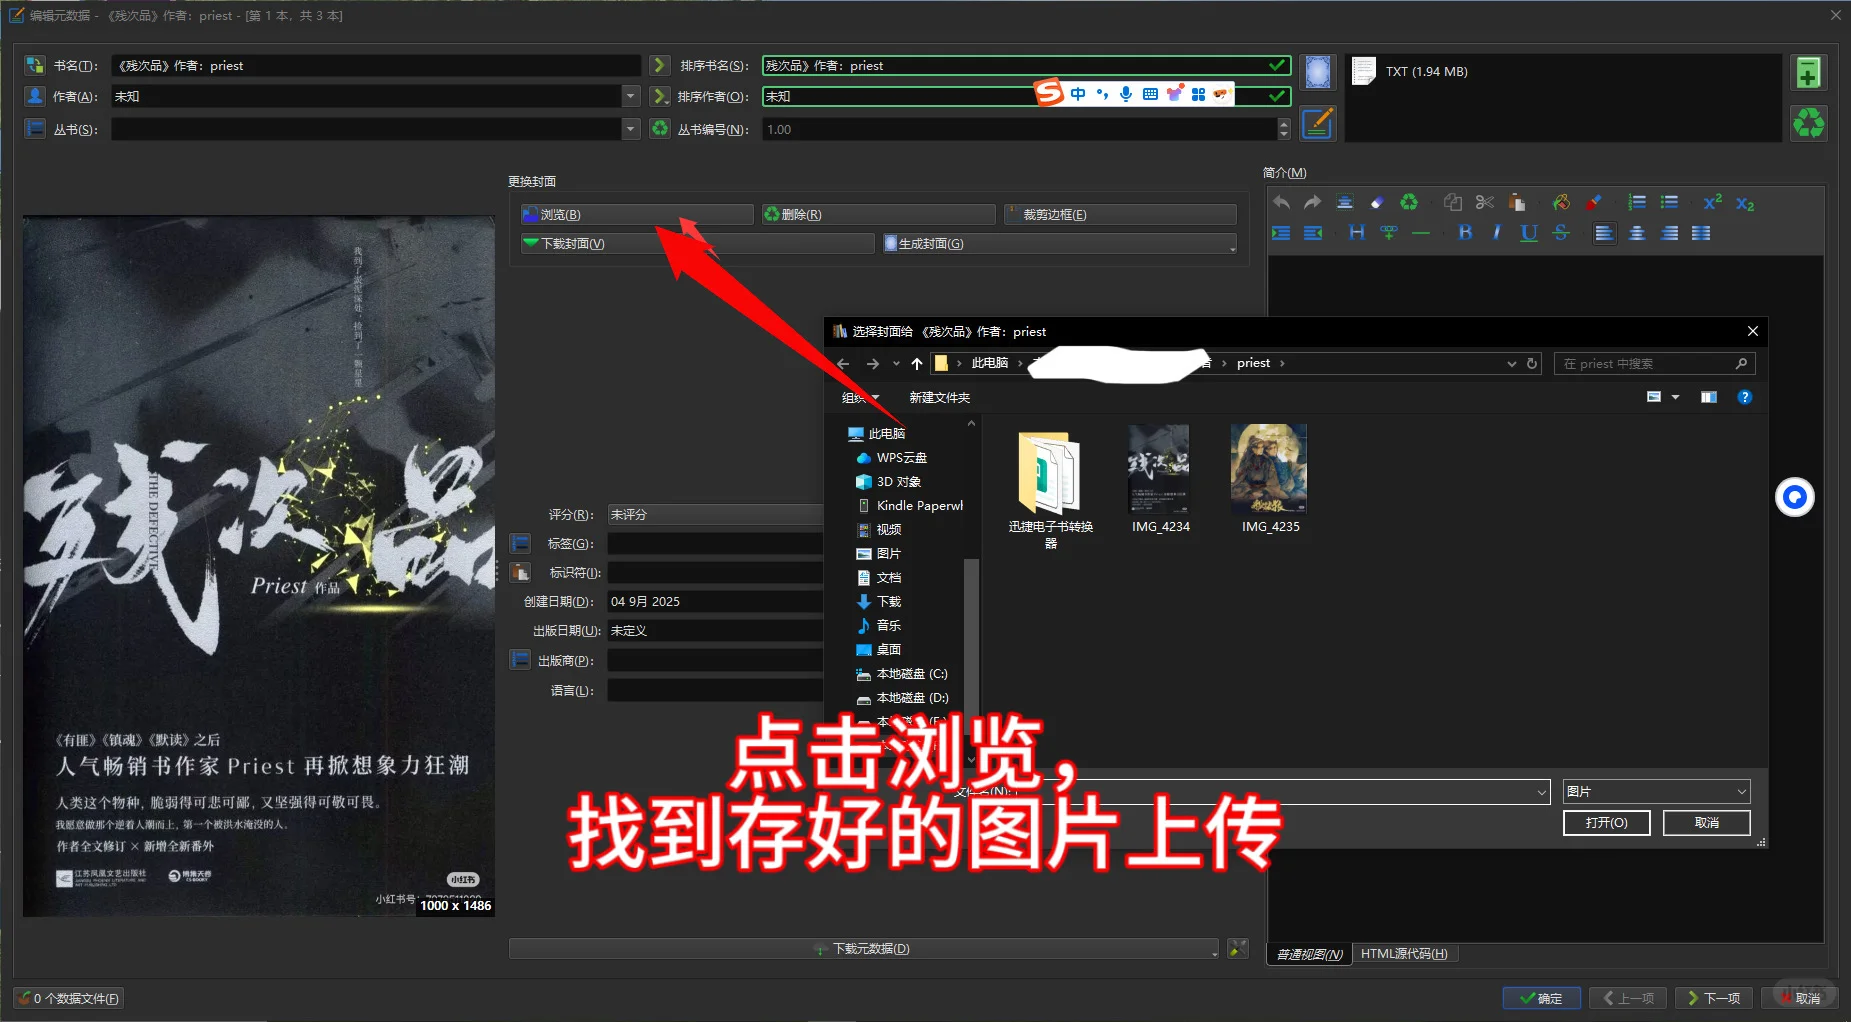Select 桌面 in the file dialog tree

pos(889,649)
